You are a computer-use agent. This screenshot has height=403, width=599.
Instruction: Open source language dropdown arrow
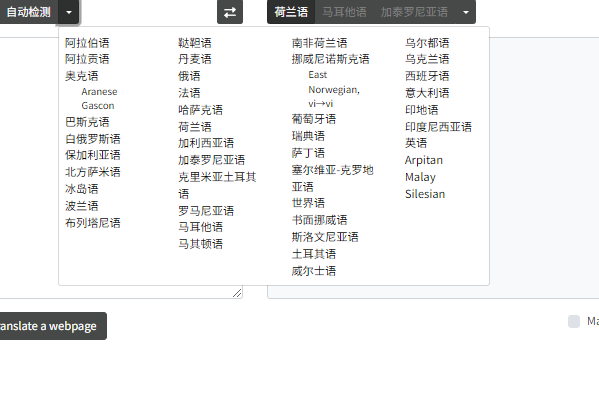tap(69, 12)
